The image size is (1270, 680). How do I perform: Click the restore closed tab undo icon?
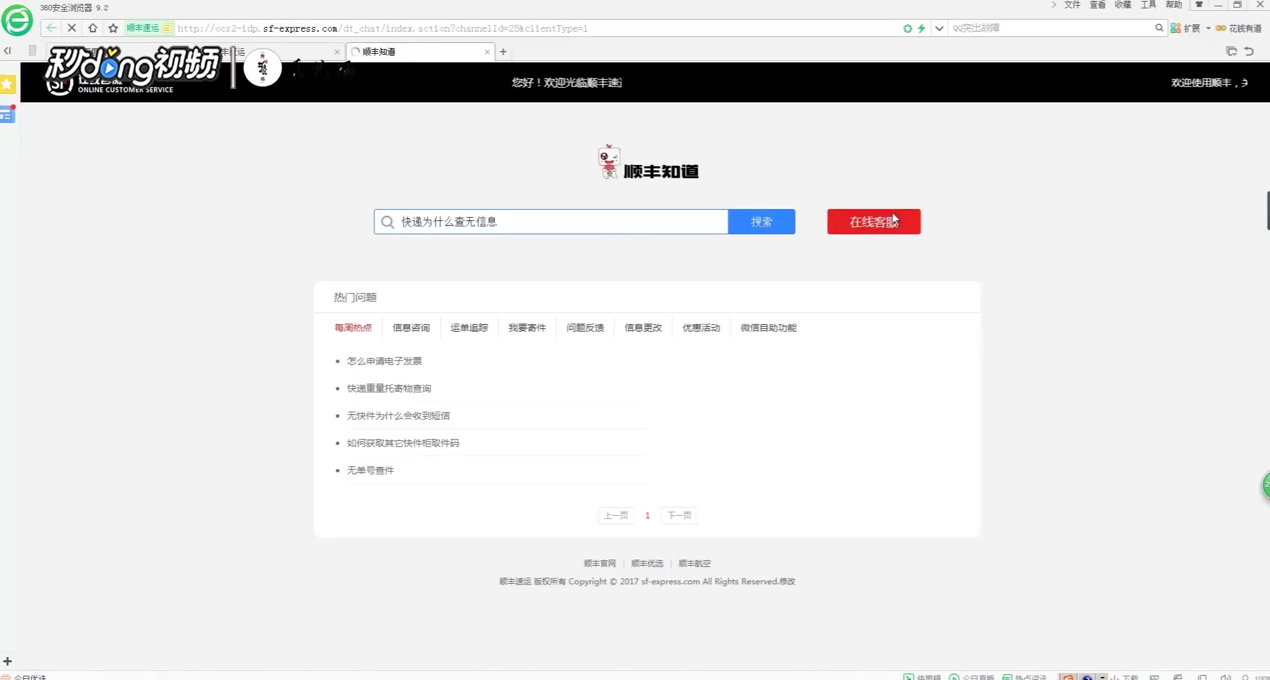[x=1249, y=51]
